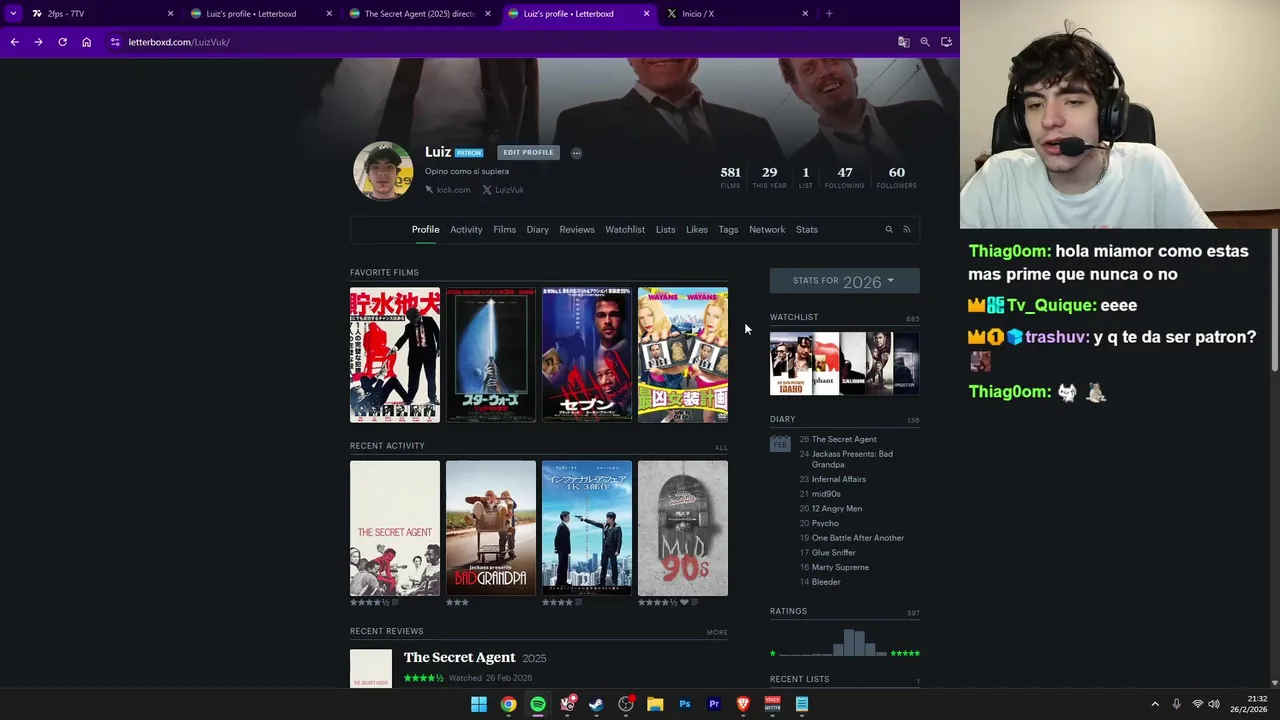1280x720 pixels.
Task: Open Chrome from the taskbar
Action: 508,704
